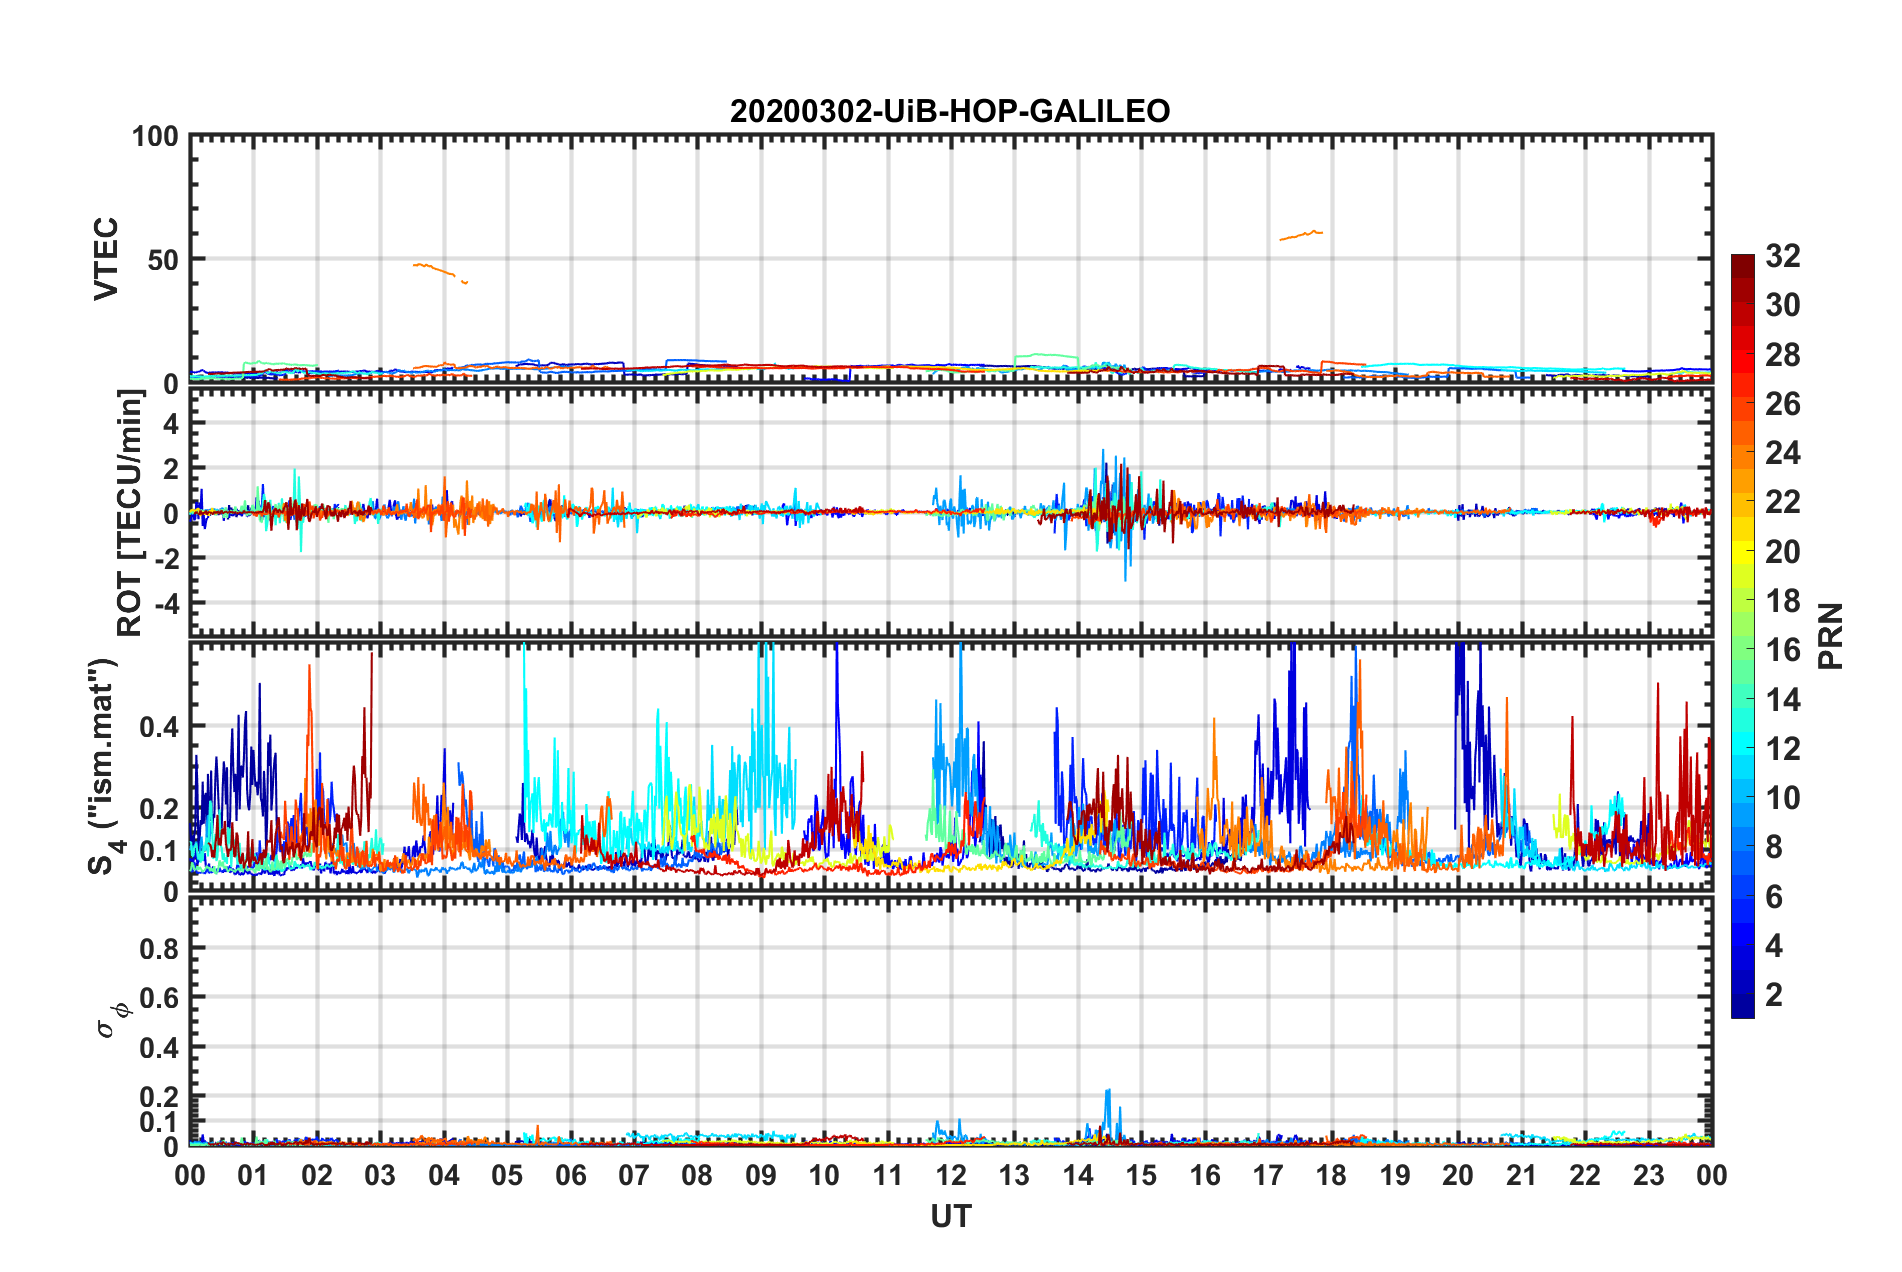The height and width of the screenshot is (1272, 1902).
Task: Click PRN colorbar tick label 8
Action: point(1774,847)
